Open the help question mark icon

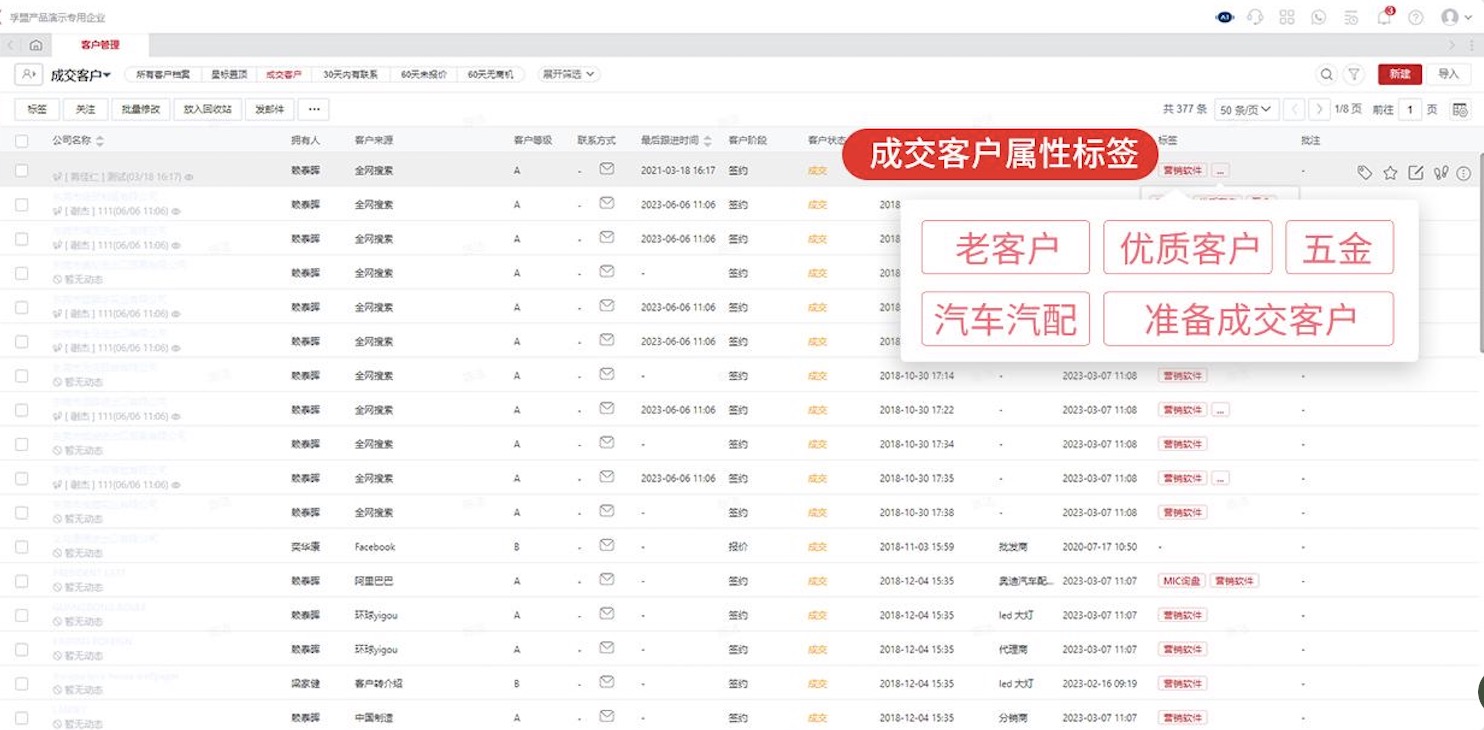[1415, 17]
